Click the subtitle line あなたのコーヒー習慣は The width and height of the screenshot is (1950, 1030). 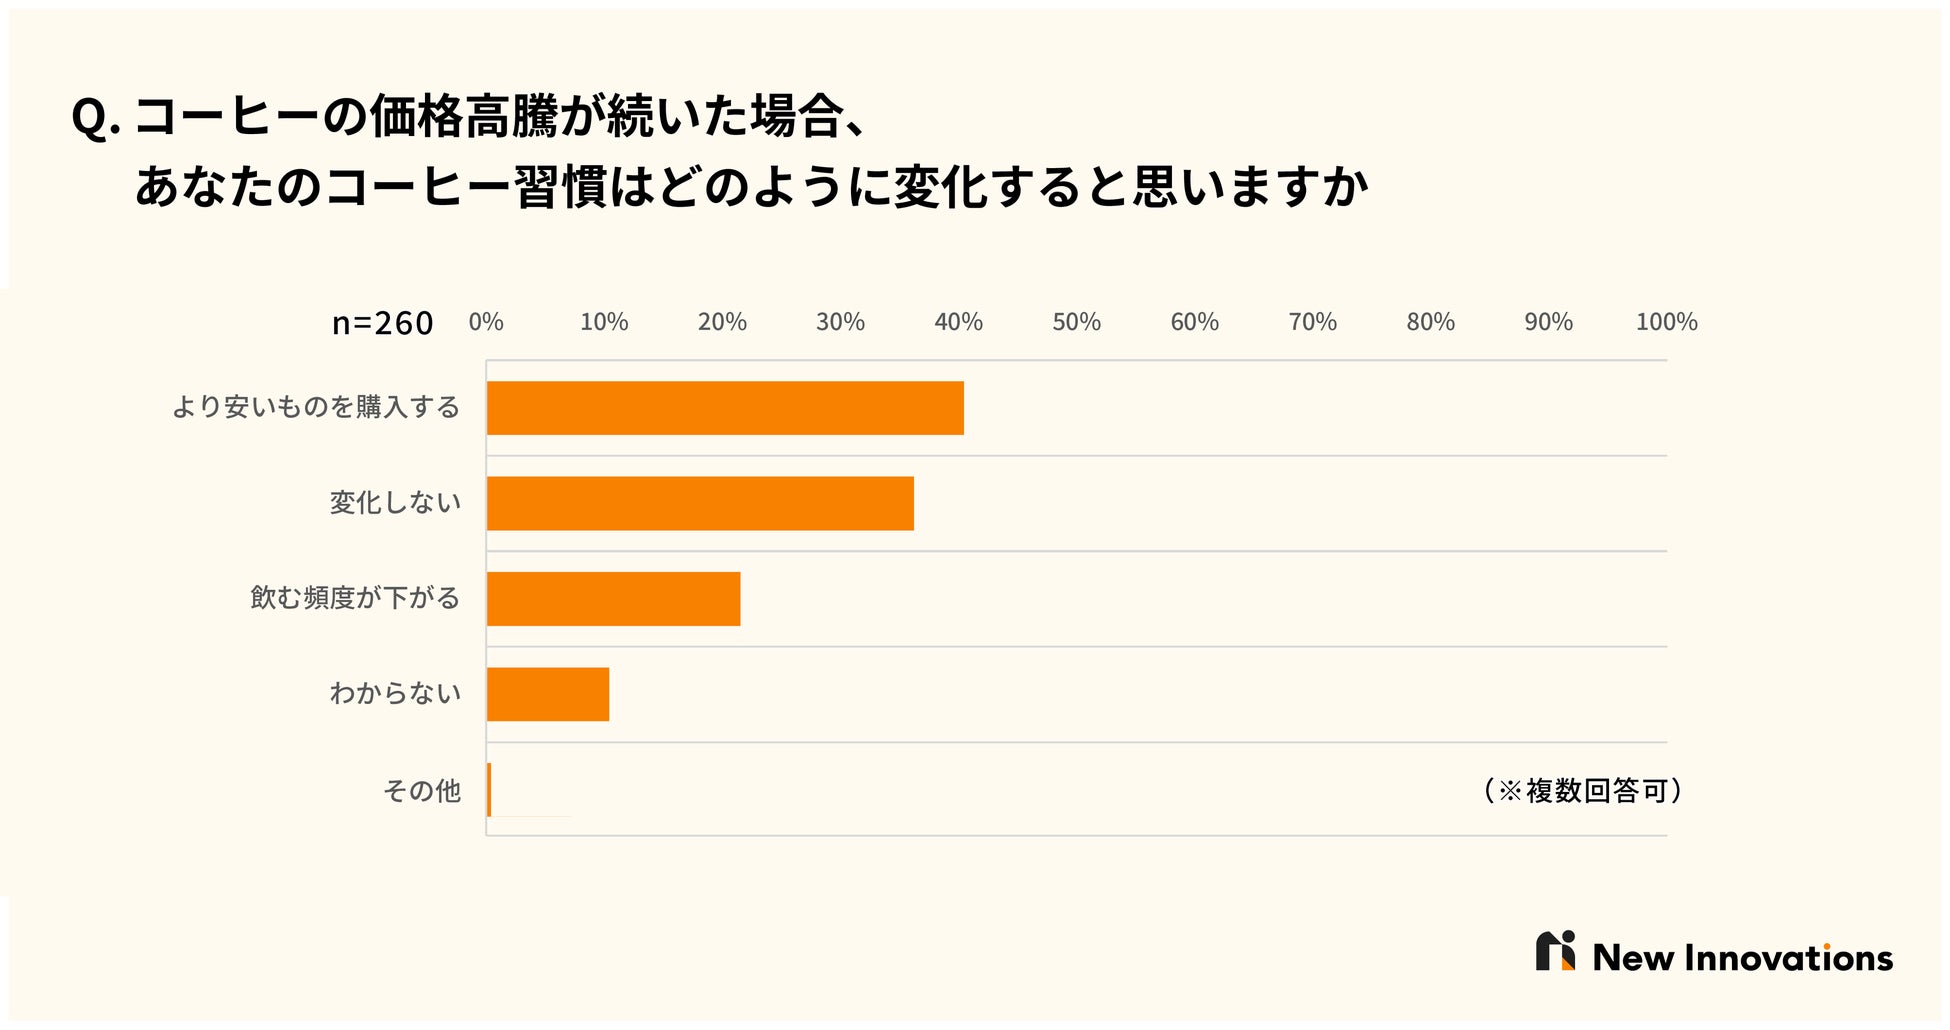tap(750, 187)
